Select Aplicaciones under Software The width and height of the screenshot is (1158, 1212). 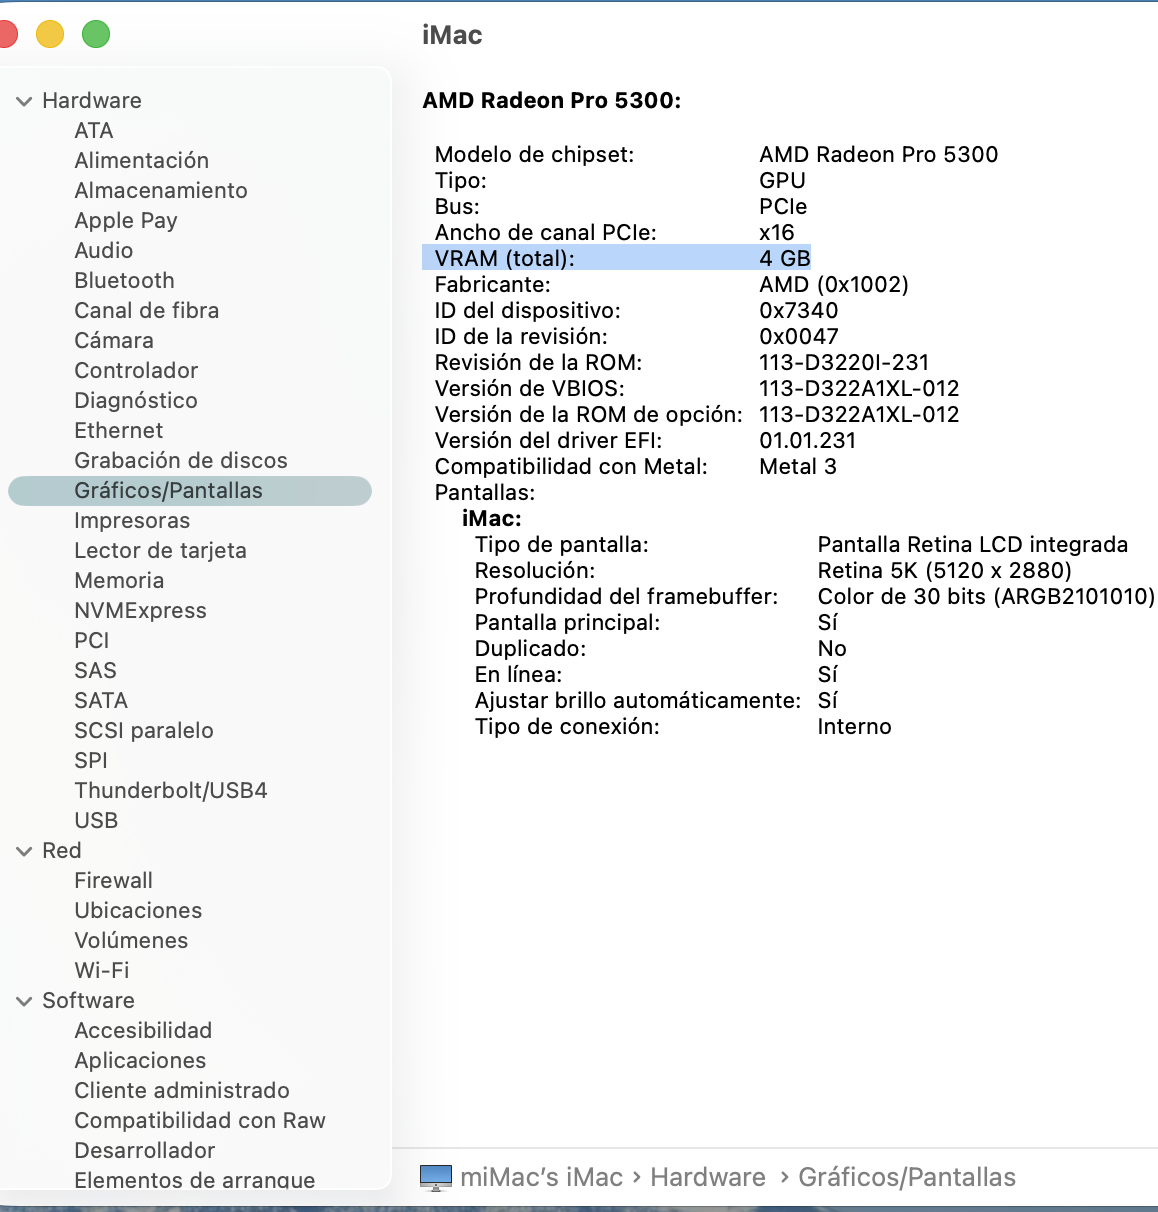pos(140,1061)
